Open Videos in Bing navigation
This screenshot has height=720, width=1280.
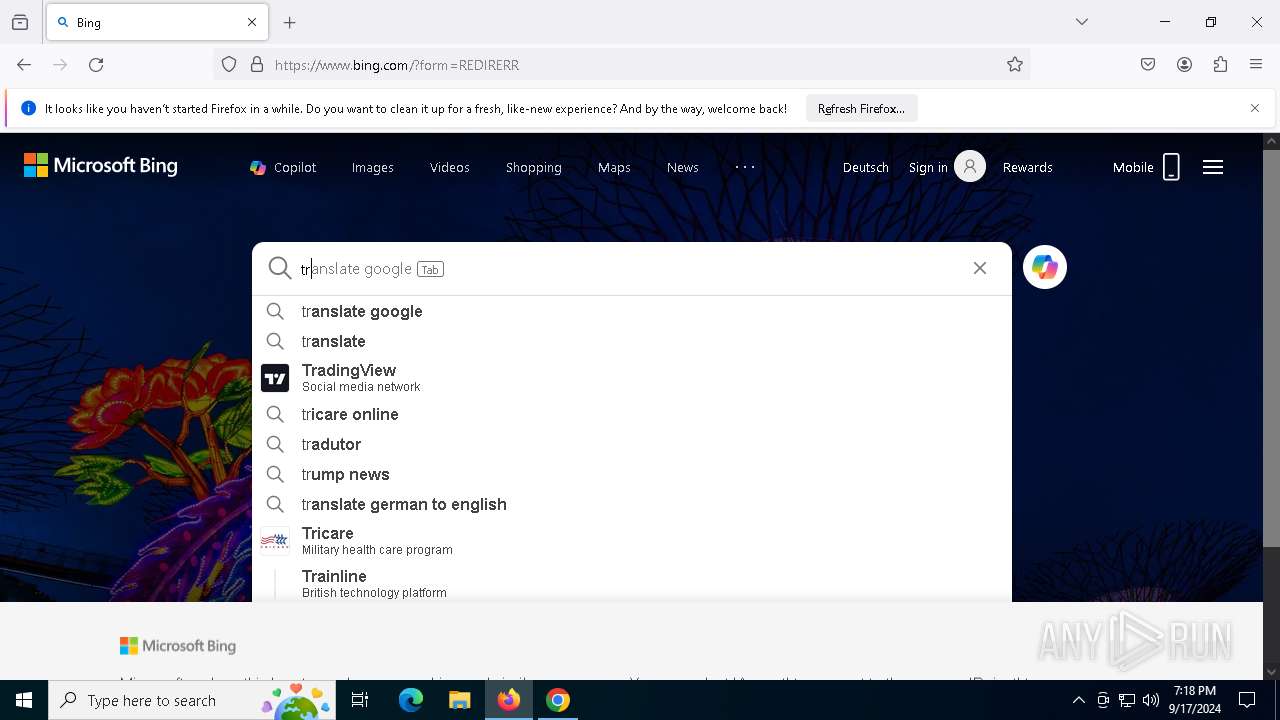450,167
